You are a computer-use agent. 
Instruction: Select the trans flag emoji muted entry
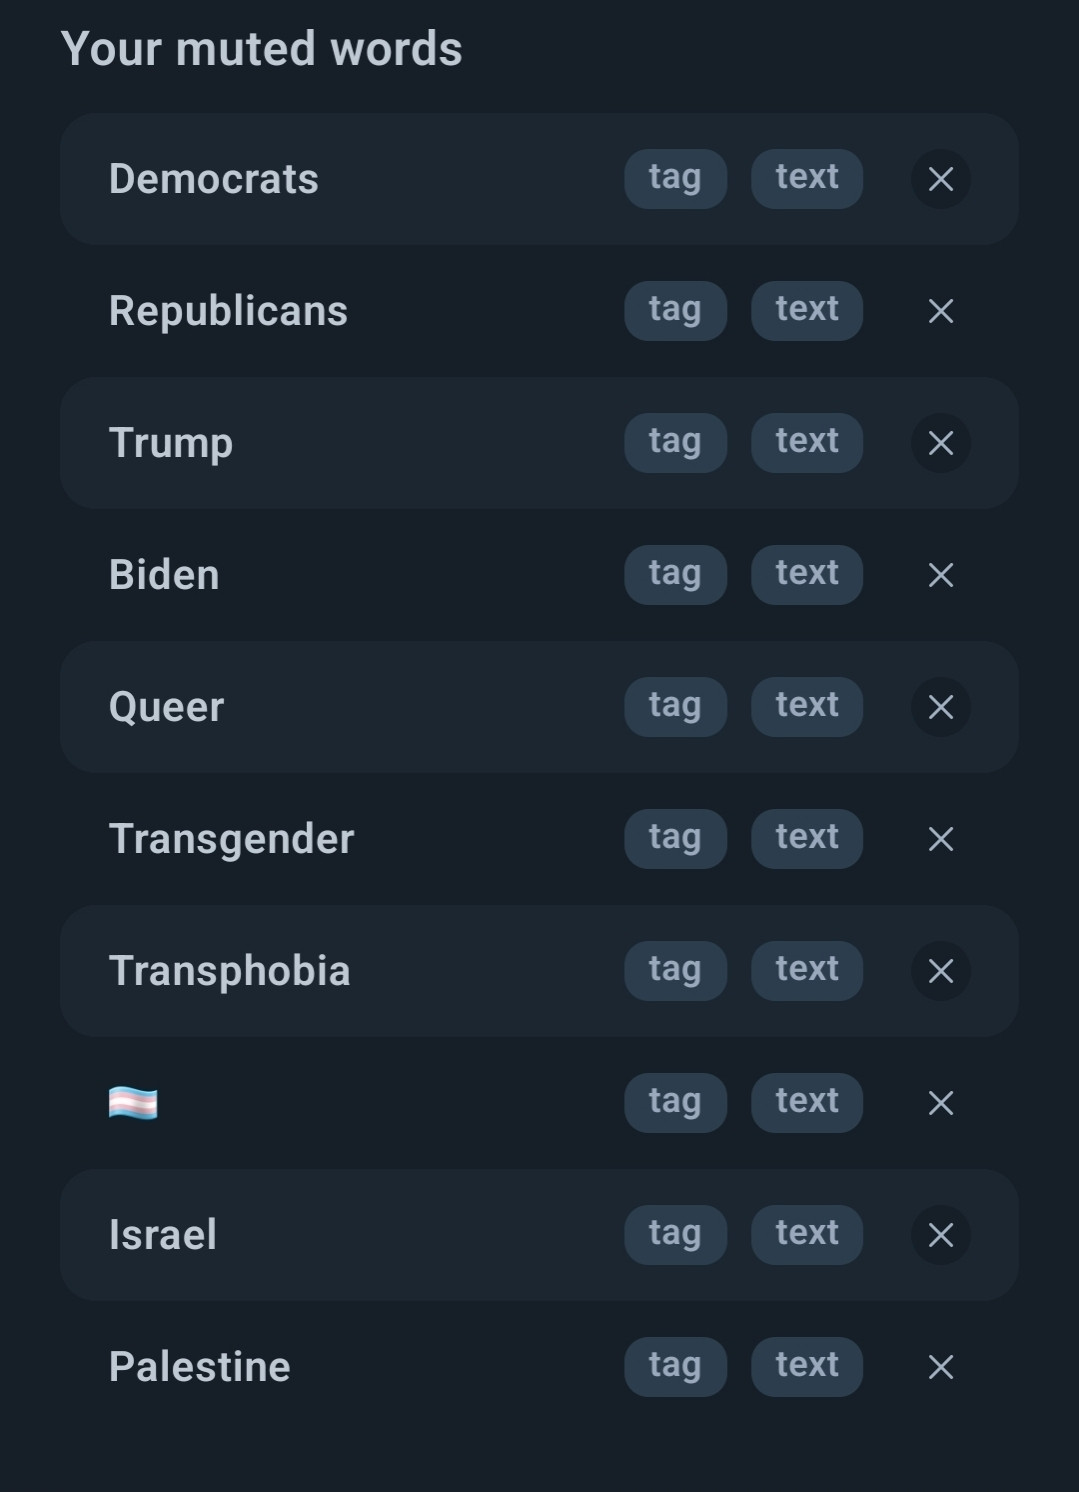coord(539,1103)
